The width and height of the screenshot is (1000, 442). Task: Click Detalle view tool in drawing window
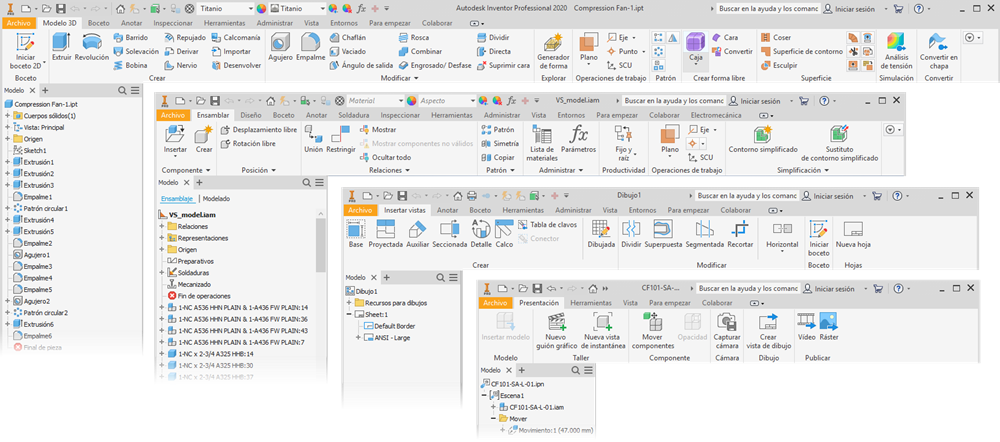(x=481, y=234)
